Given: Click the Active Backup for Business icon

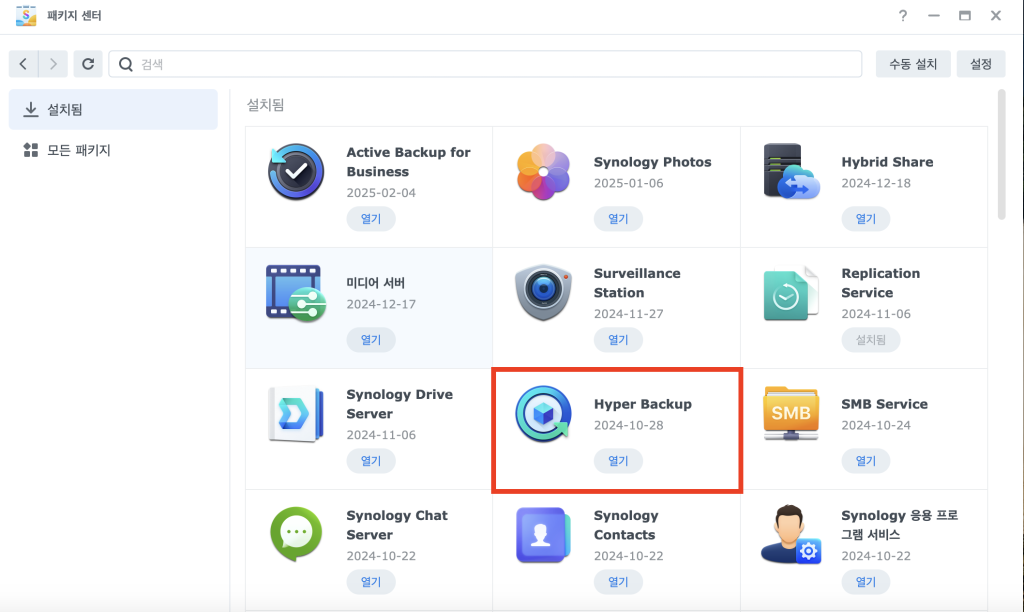Looking at the screenshot, I should point(296,172).
